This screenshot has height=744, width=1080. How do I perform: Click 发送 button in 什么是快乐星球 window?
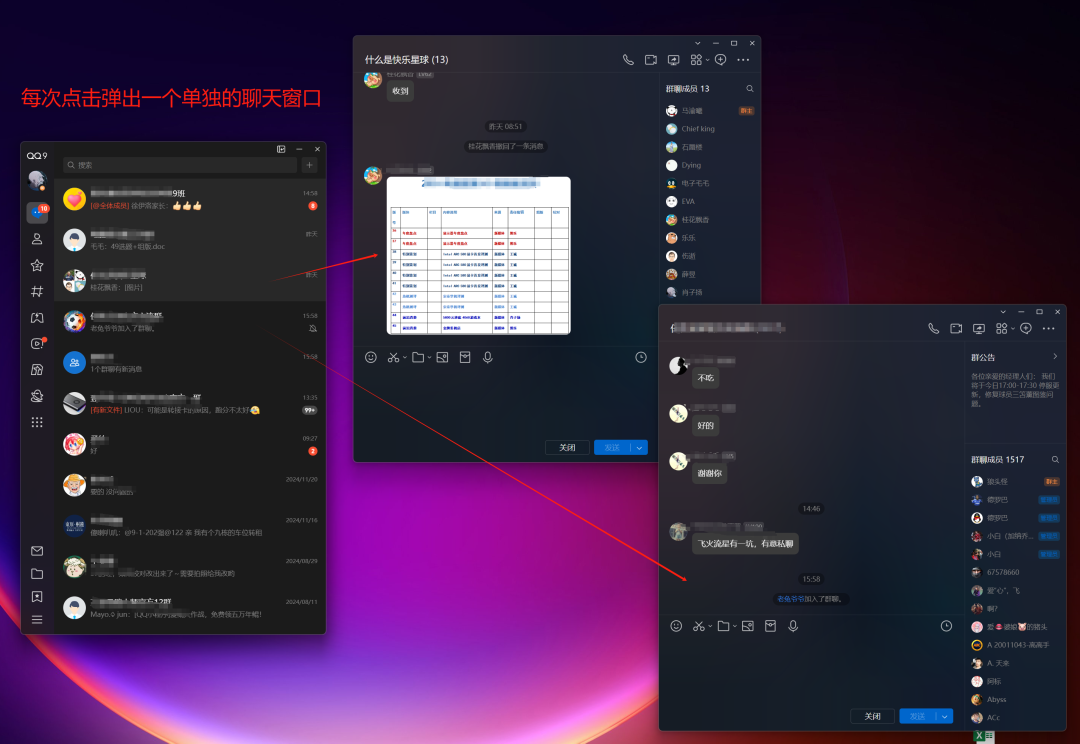(612, 448)
